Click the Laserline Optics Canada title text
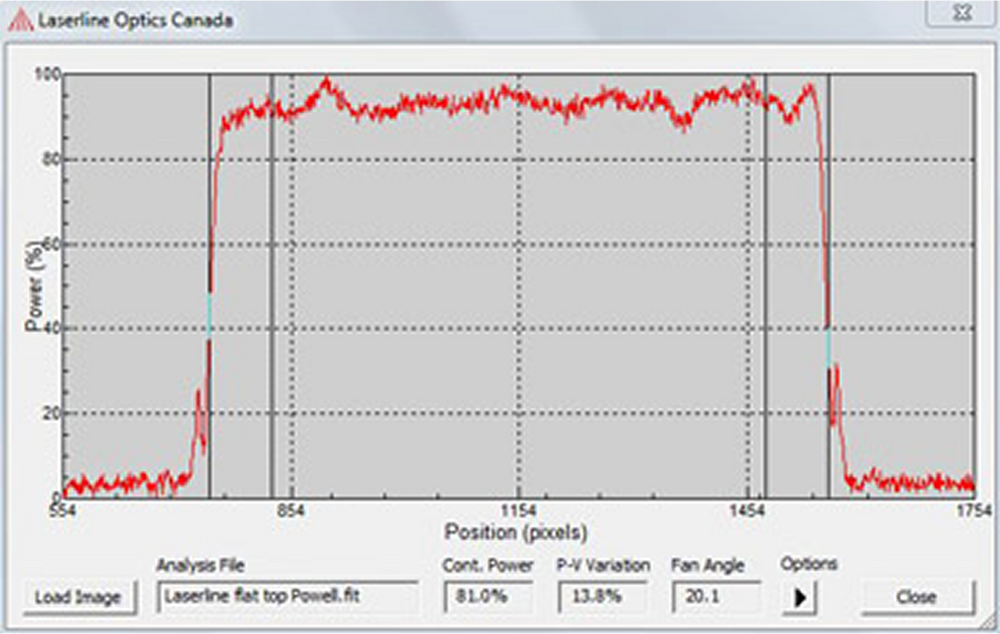This screenshot has width=1000, height=634. pos(136,20)
